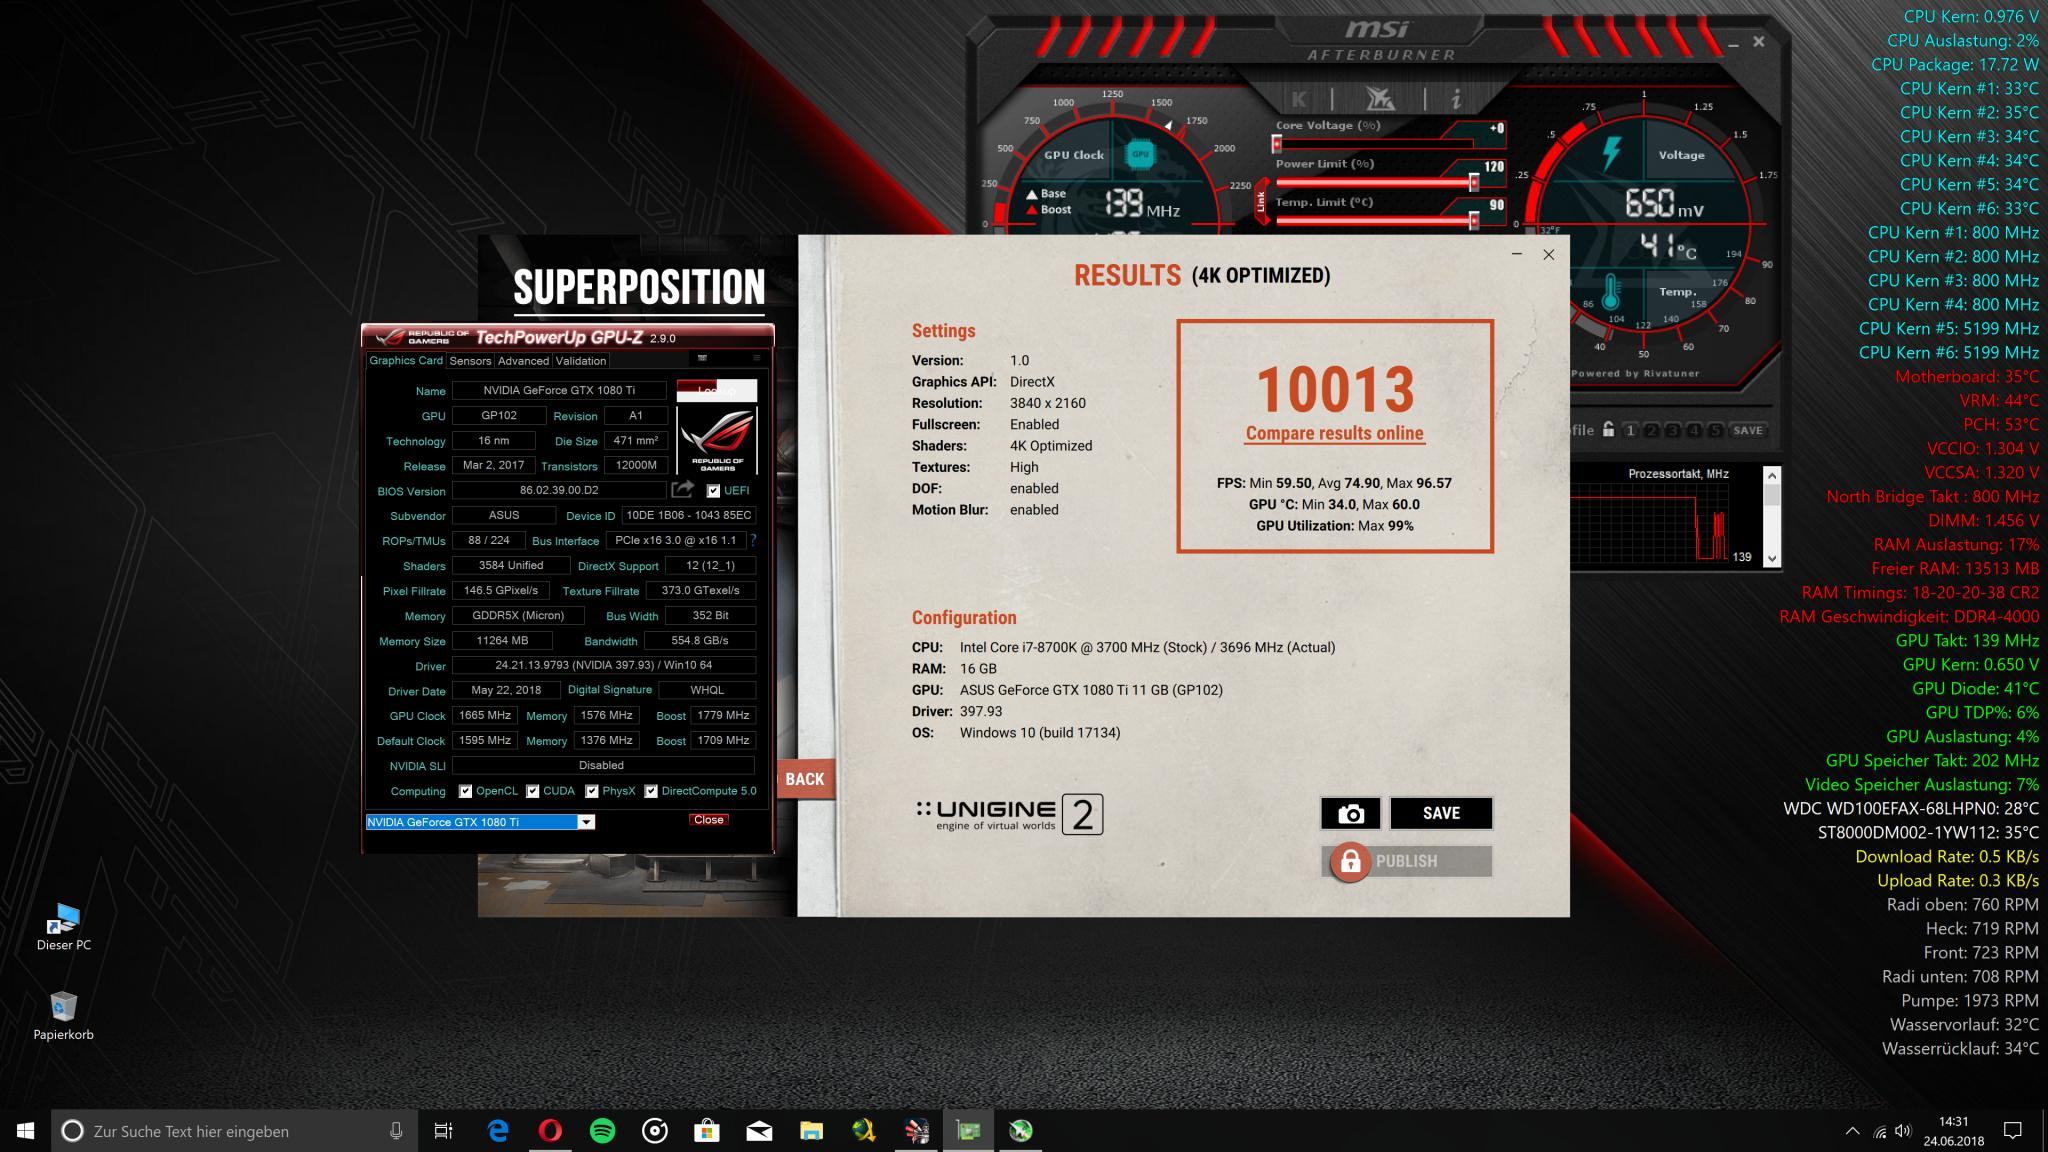Open Windows Start menu
This screenshot has height=1152, width=2048.
24,1131
